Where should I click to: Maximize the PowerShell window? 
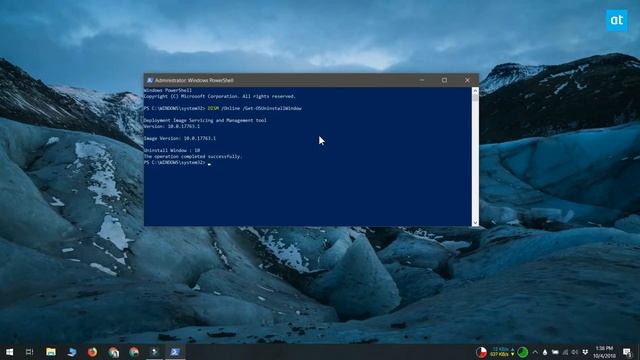tap(444, 80)
